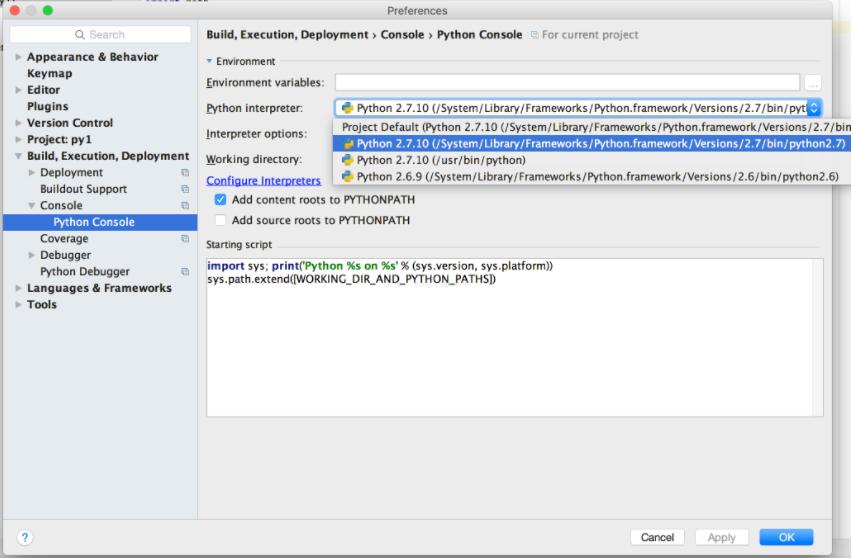This screenshot has height=558, width=853.
Task: Expand Appearance & Behavior section
Action: [x=18, y=57]
